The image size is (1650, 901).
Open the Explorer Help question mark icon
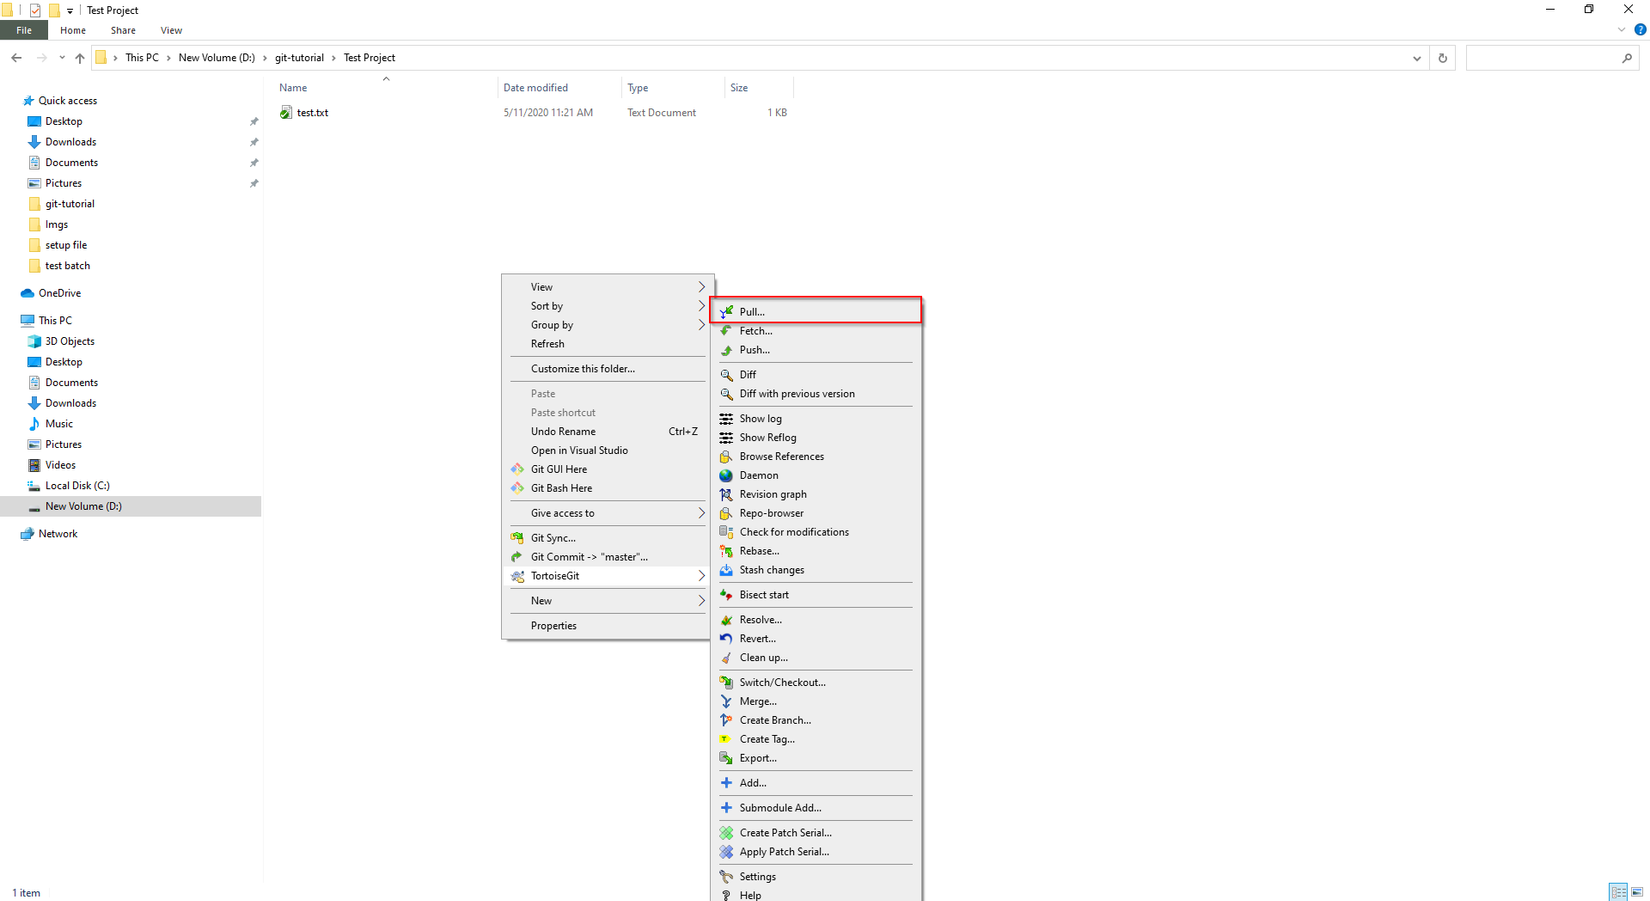point(1640,30)
